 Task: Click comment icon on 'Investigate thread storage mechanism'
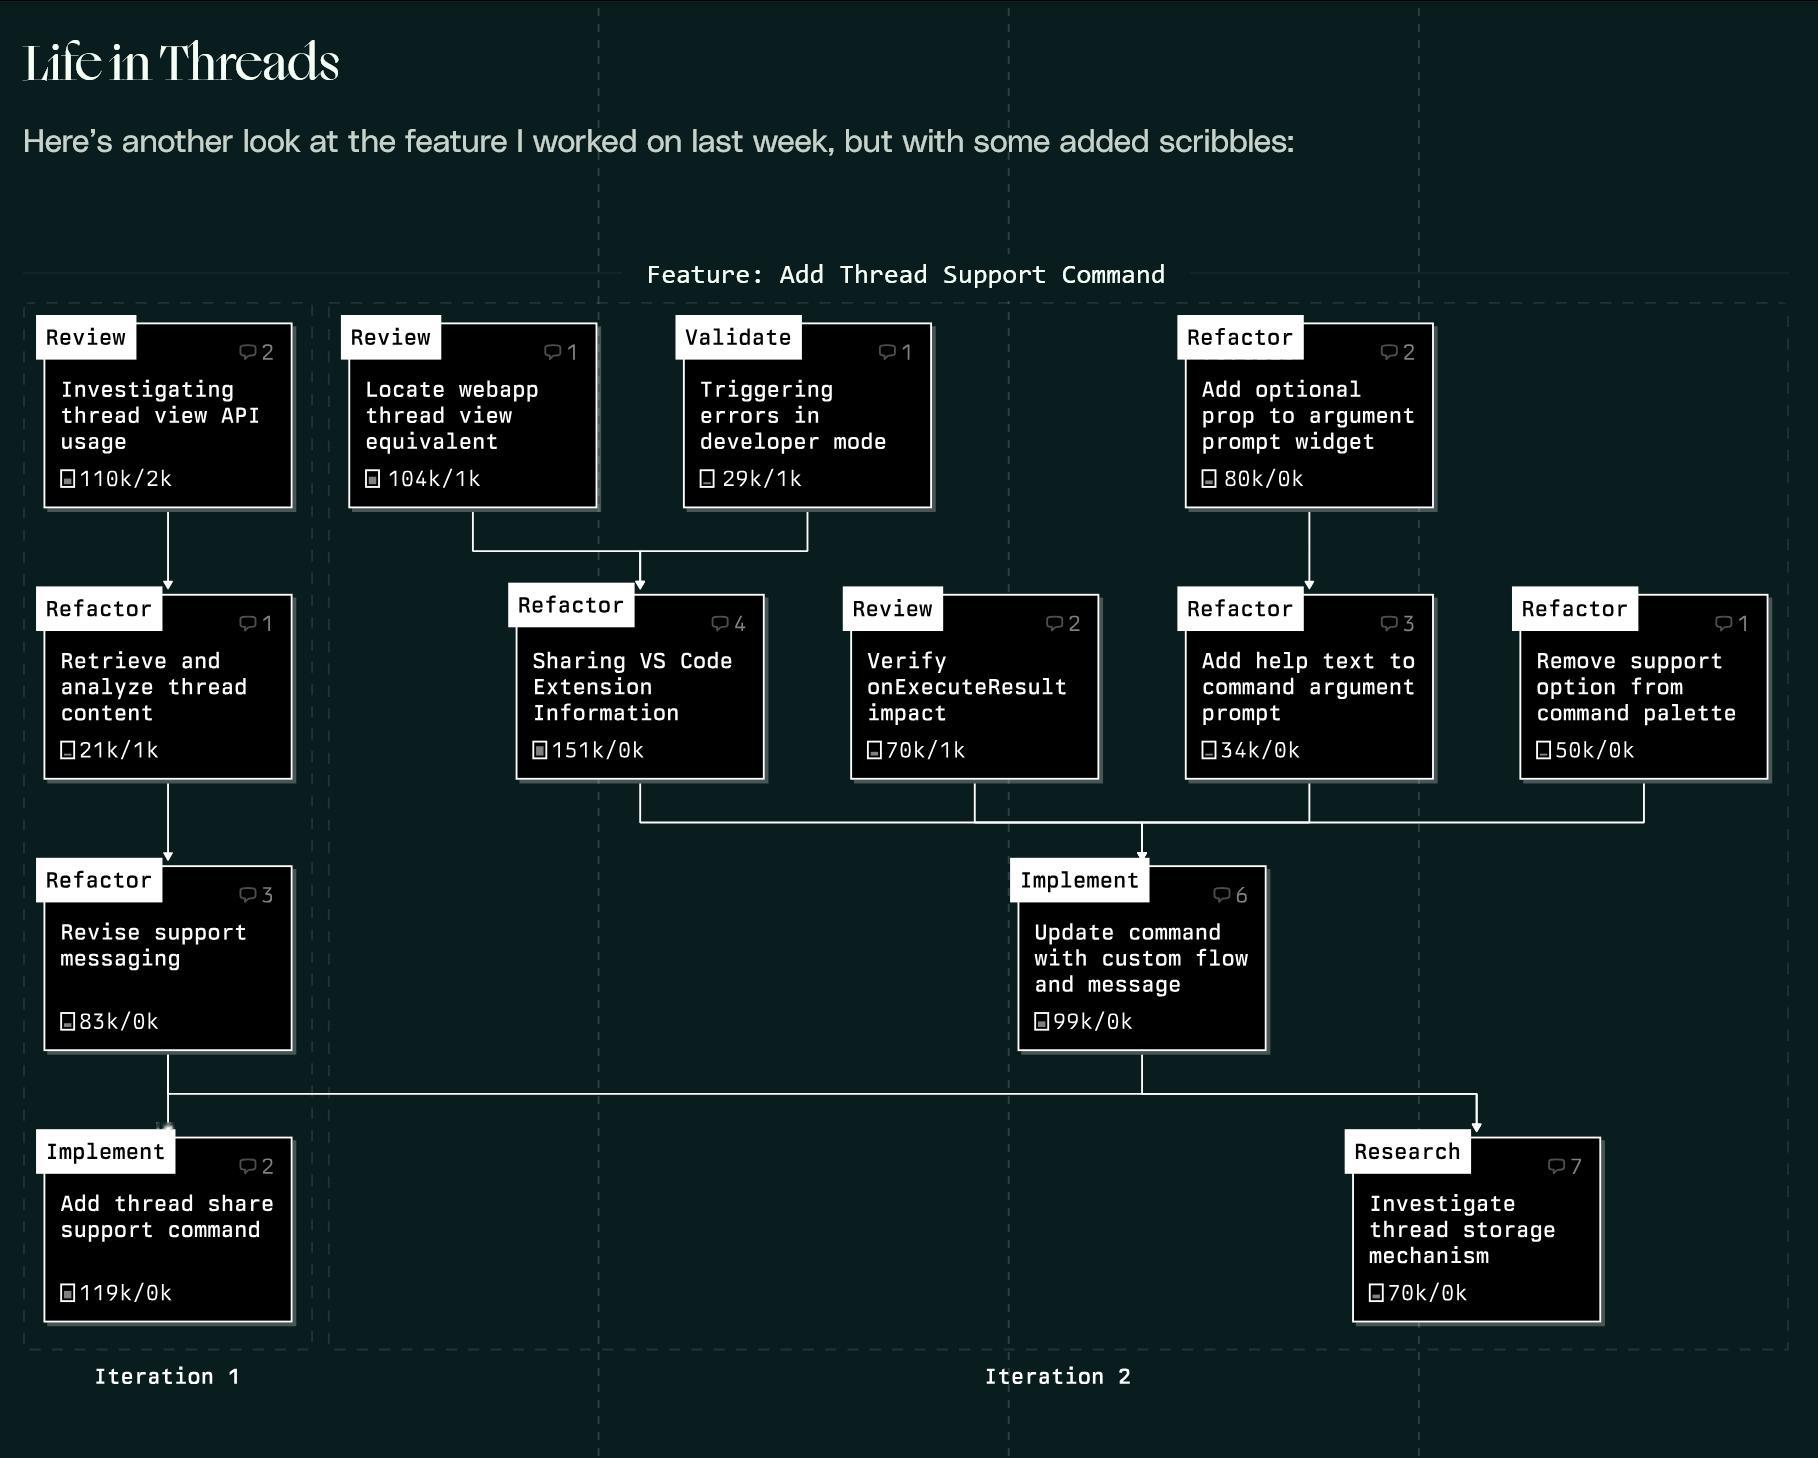(1557, 1166)
